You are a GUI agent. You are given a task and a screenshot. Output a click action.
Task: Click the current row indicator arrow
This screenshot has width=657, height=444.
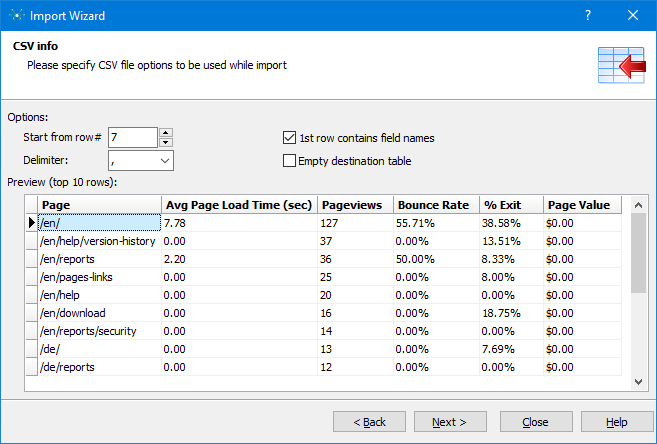(32, 223)
